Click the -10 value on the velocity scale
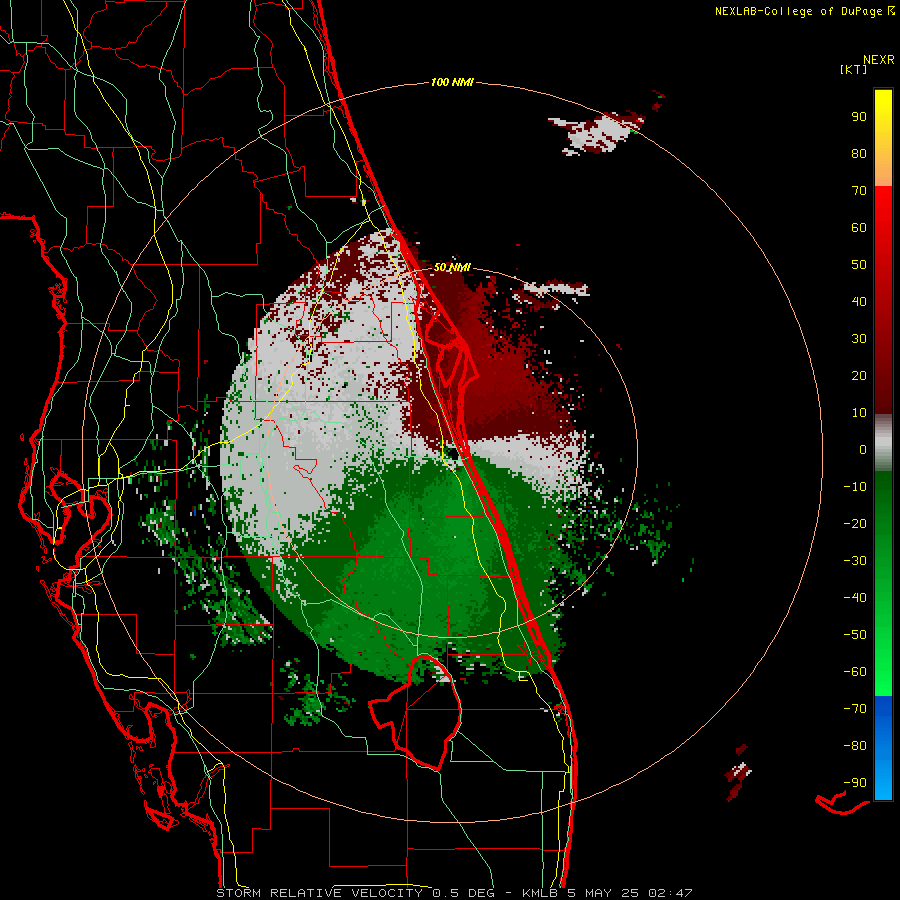Viewport: 900px width, 900px height. 855,487
